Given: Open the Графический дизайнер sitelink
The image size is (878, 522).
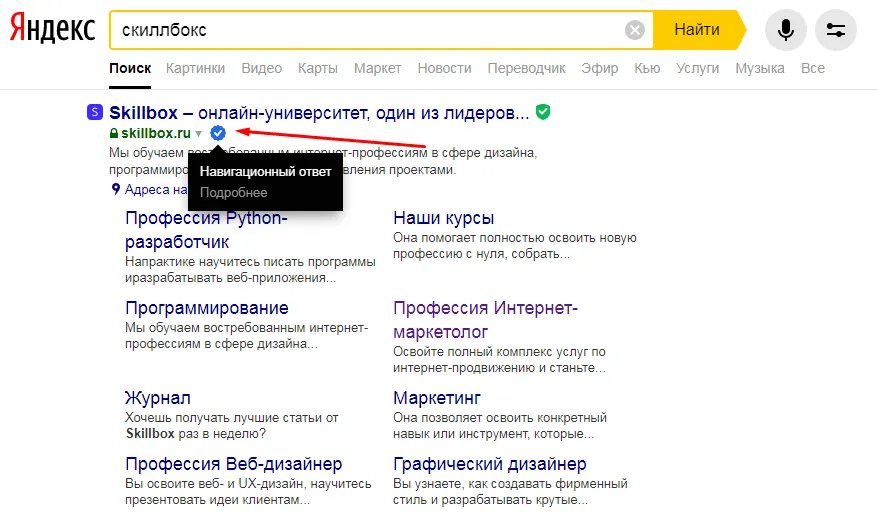Looking at the screenshot, I should (x=489, y=464).
